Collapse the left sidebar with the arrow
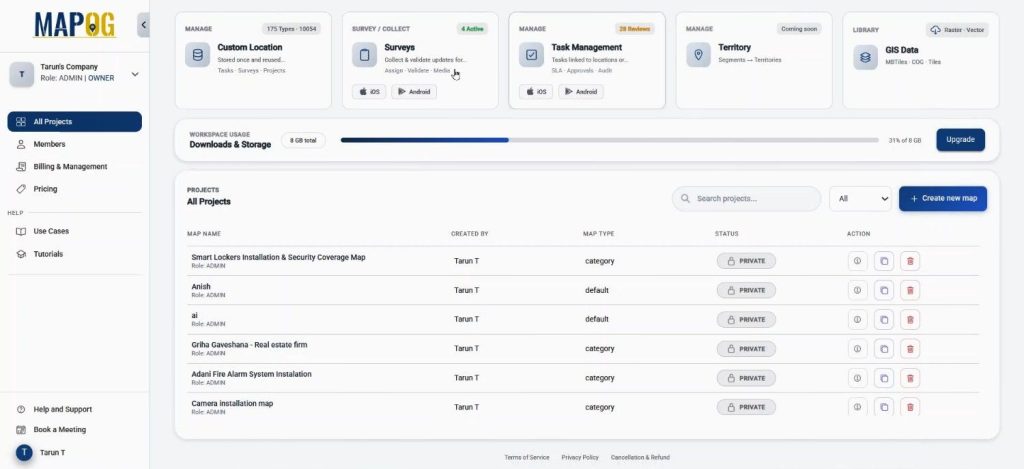 click(143, 25)
